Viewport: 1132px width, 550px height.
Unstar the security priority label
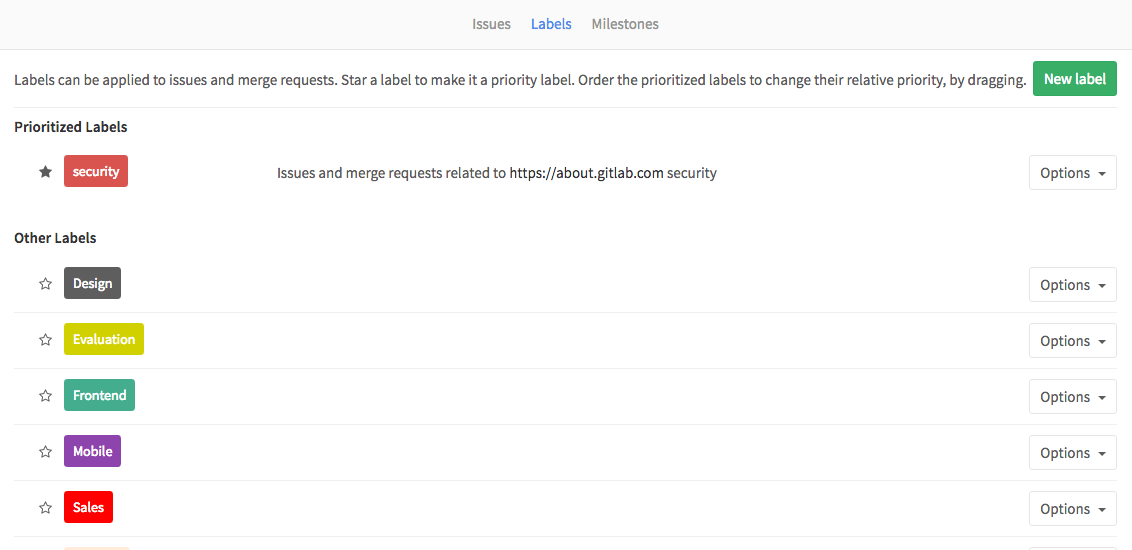45,172
